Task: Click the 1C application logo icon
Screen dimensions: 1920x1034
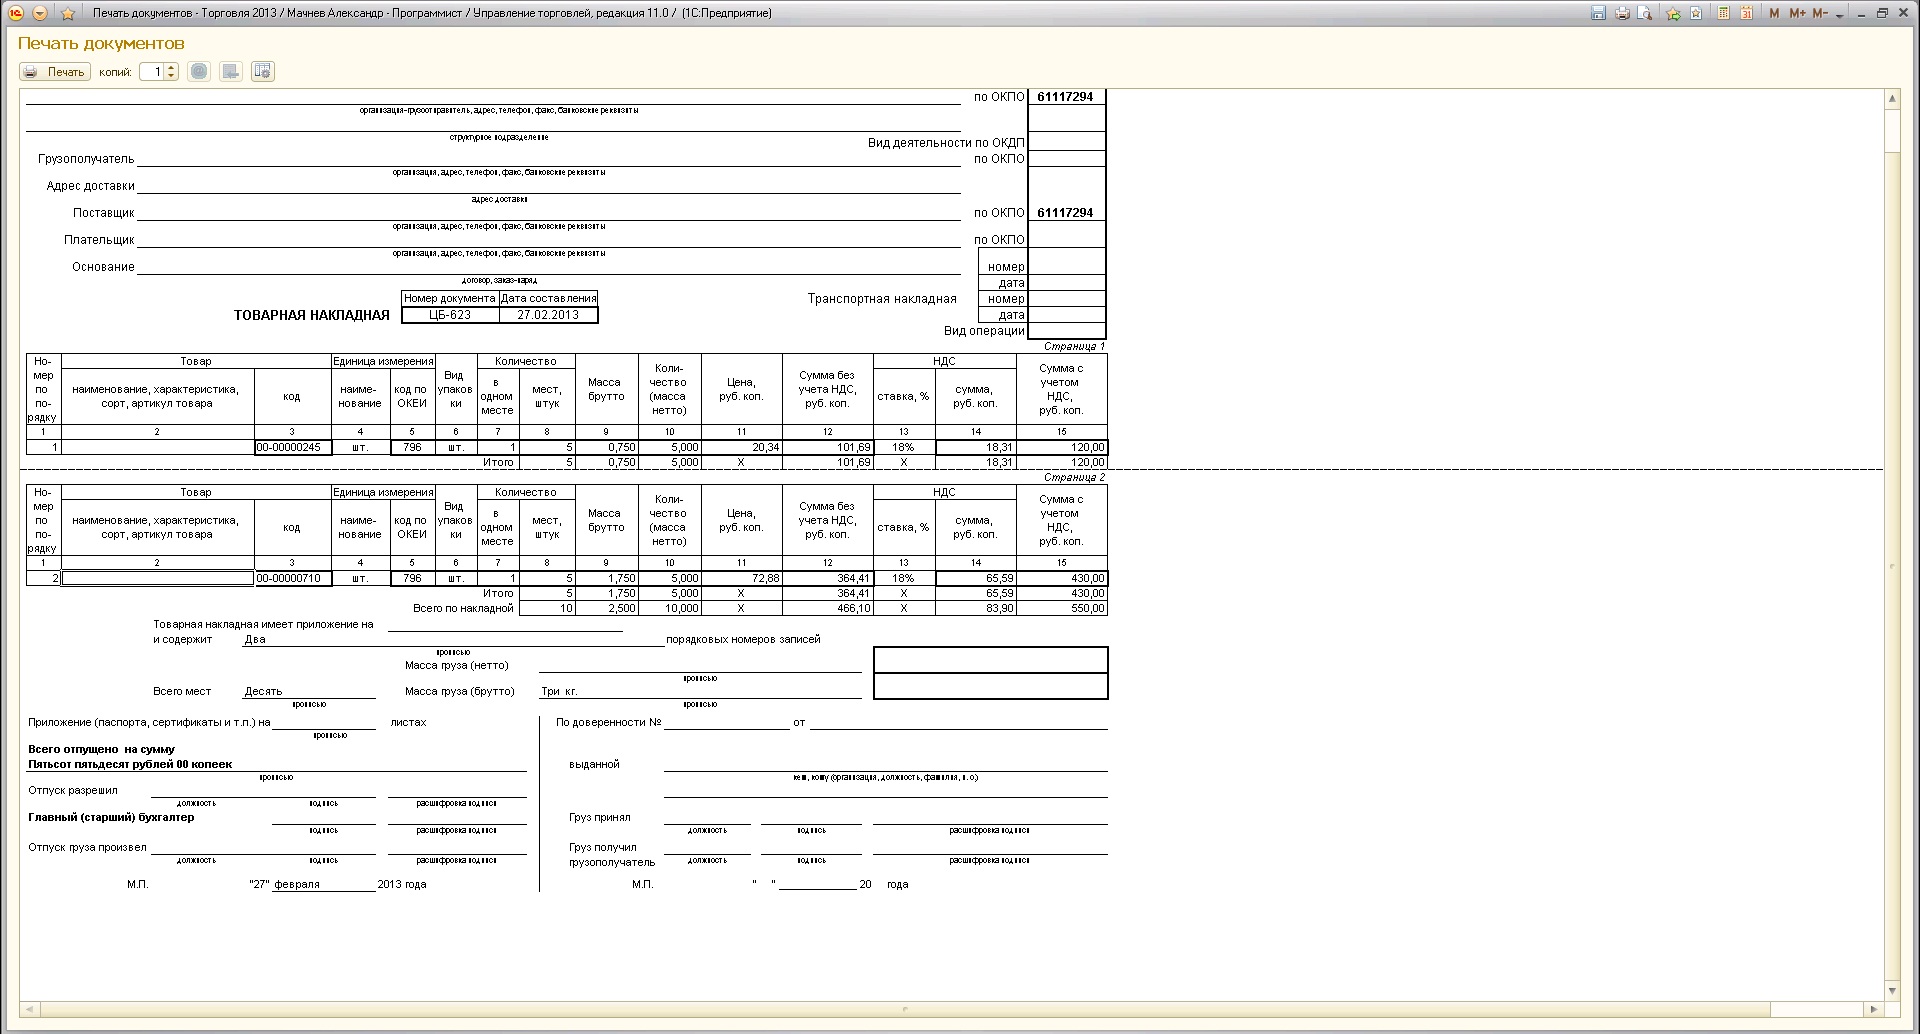Action: [16, 13]
